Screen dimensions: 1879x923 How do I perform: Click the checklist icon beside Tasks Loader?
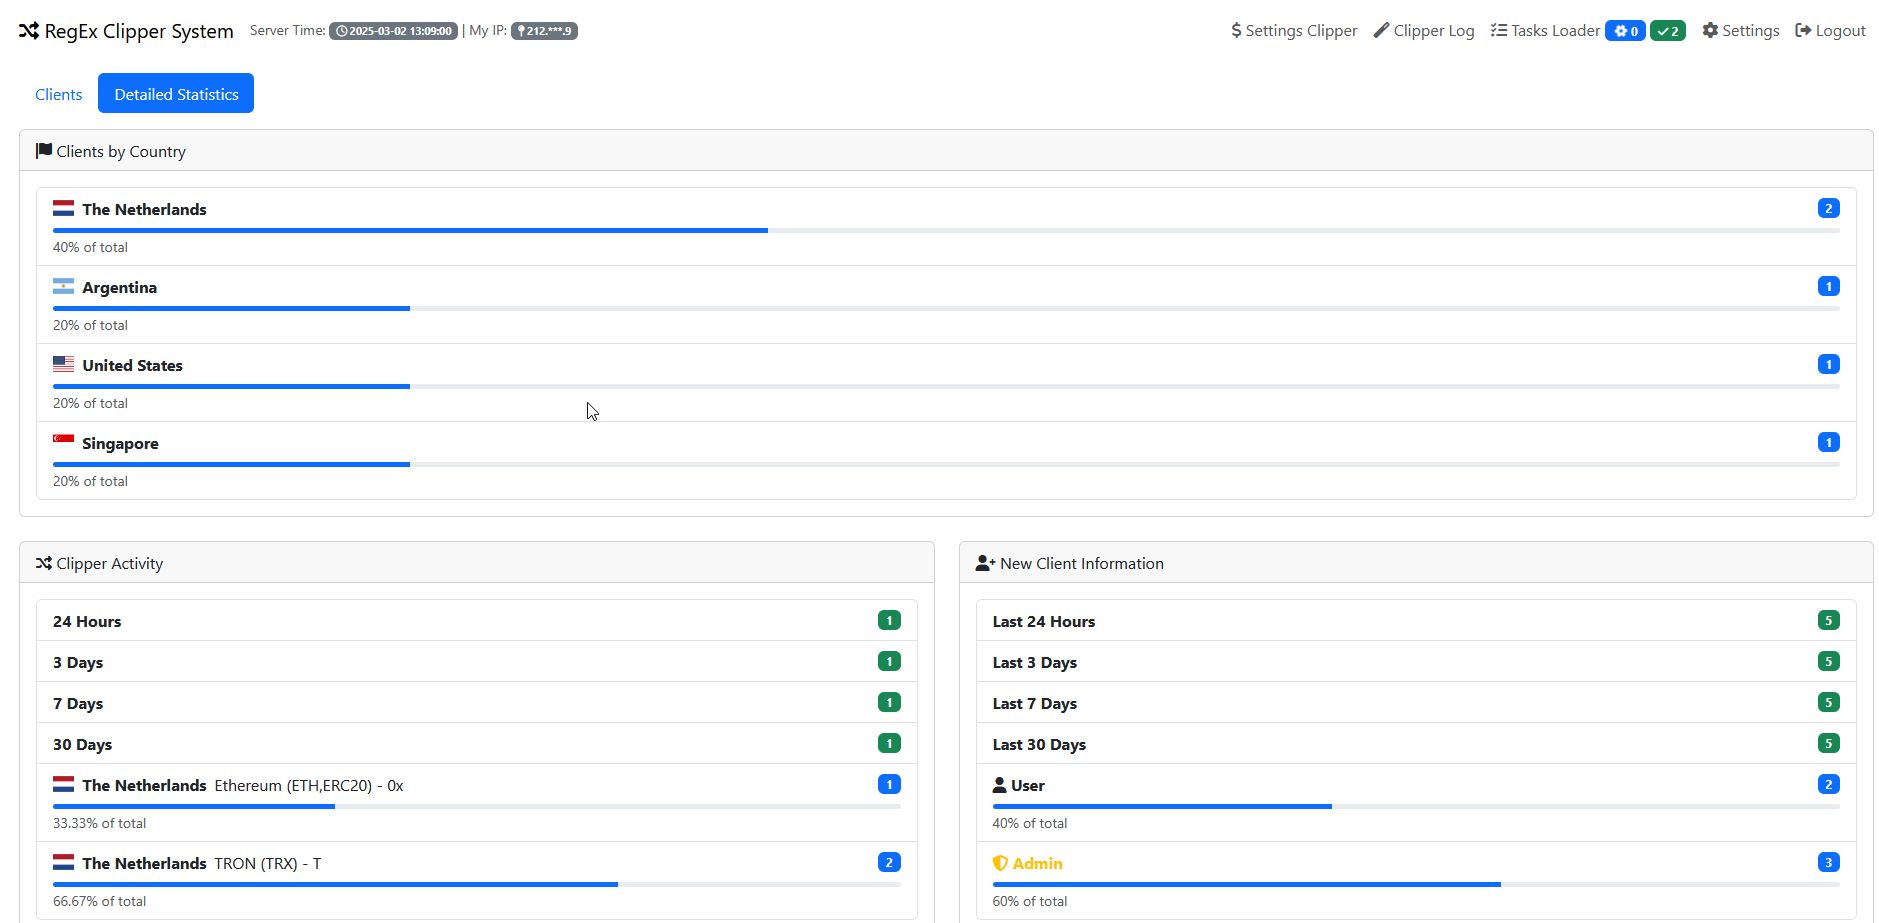1498,31
